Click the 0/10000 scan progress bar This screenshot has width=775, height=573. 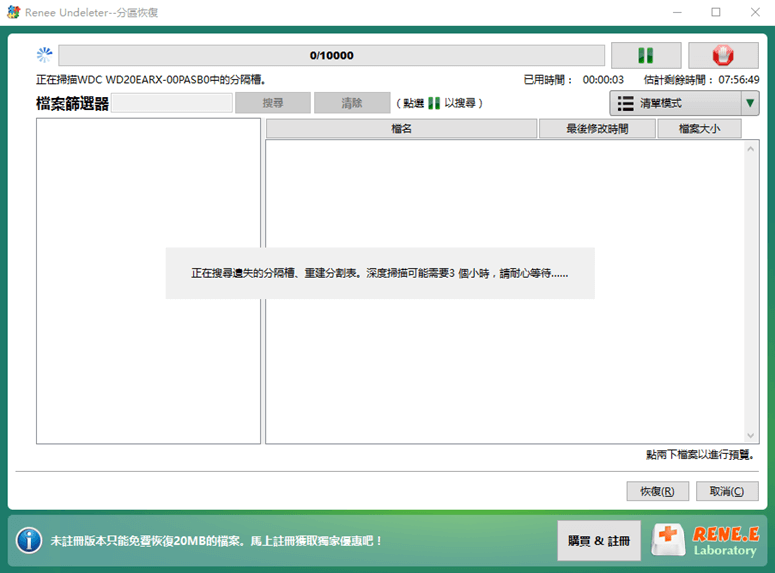pos(331,55)
